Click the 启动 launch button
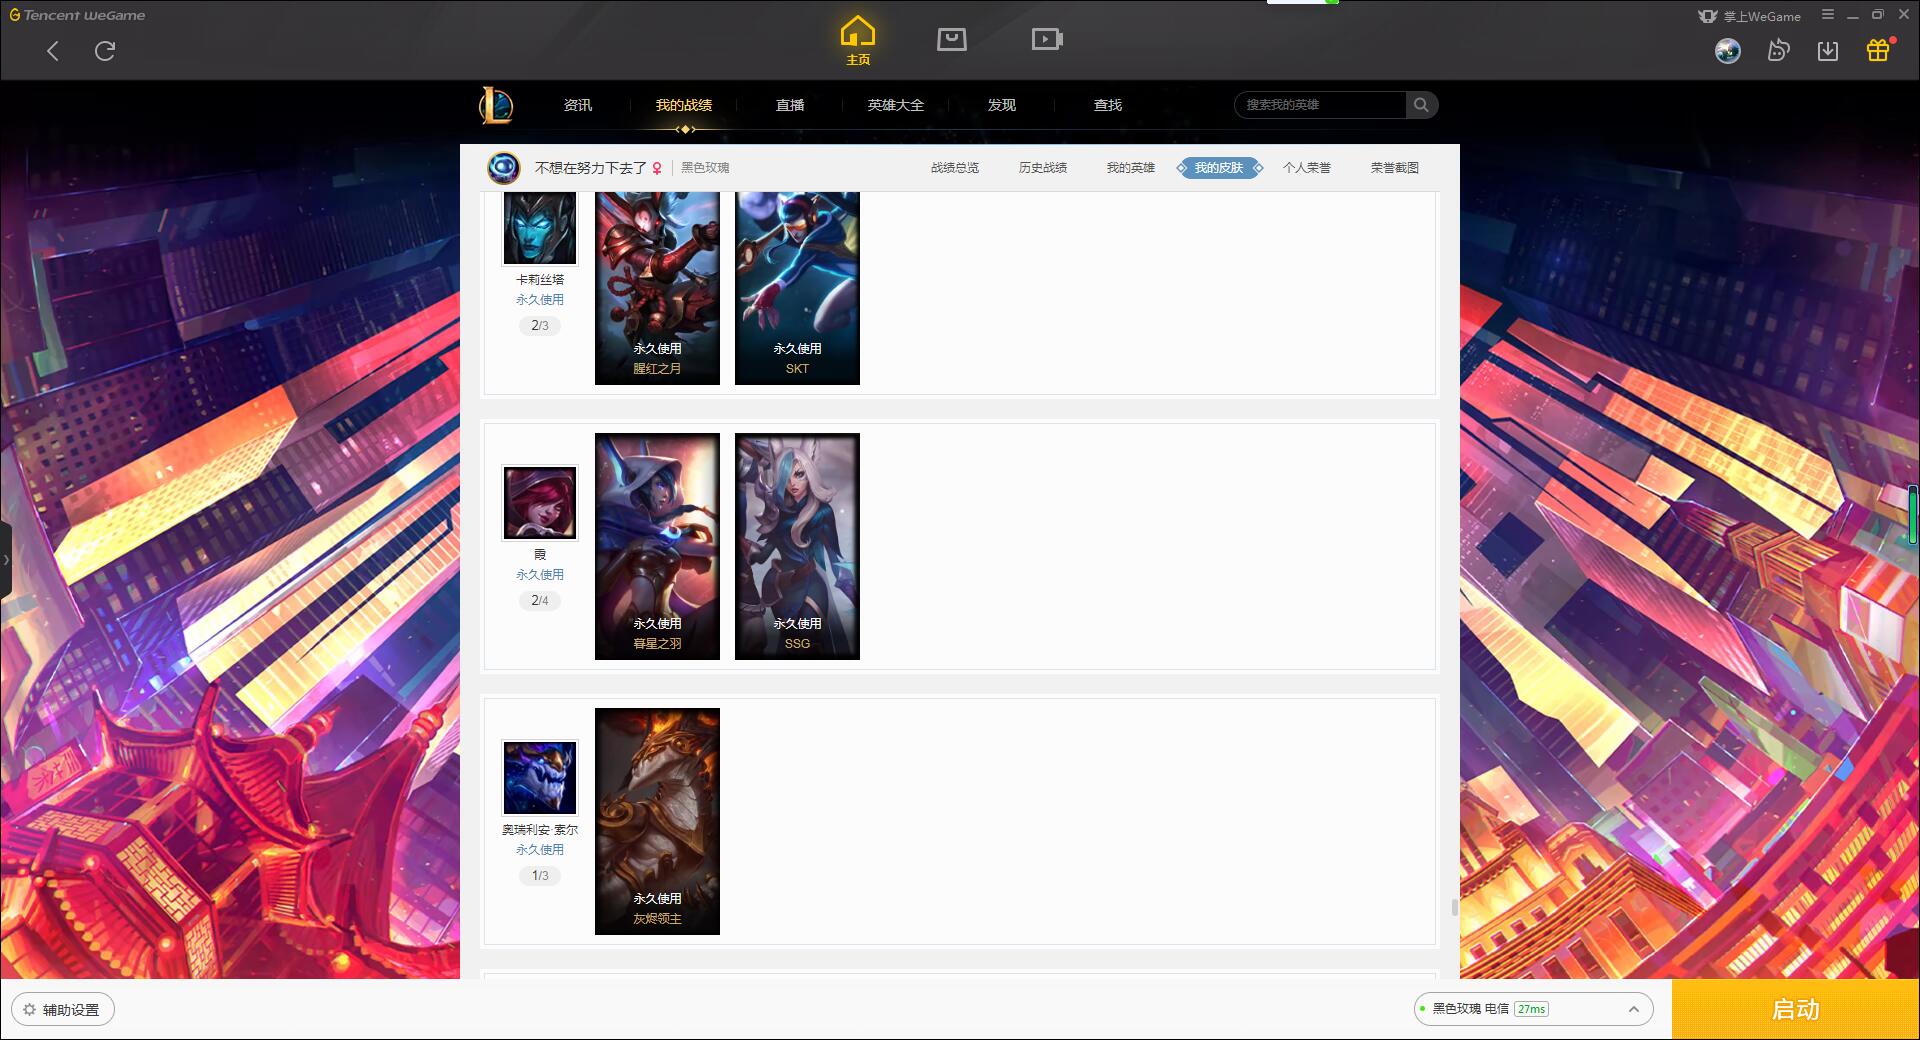1920x1040 pixels. (x=1795, y=1010)
